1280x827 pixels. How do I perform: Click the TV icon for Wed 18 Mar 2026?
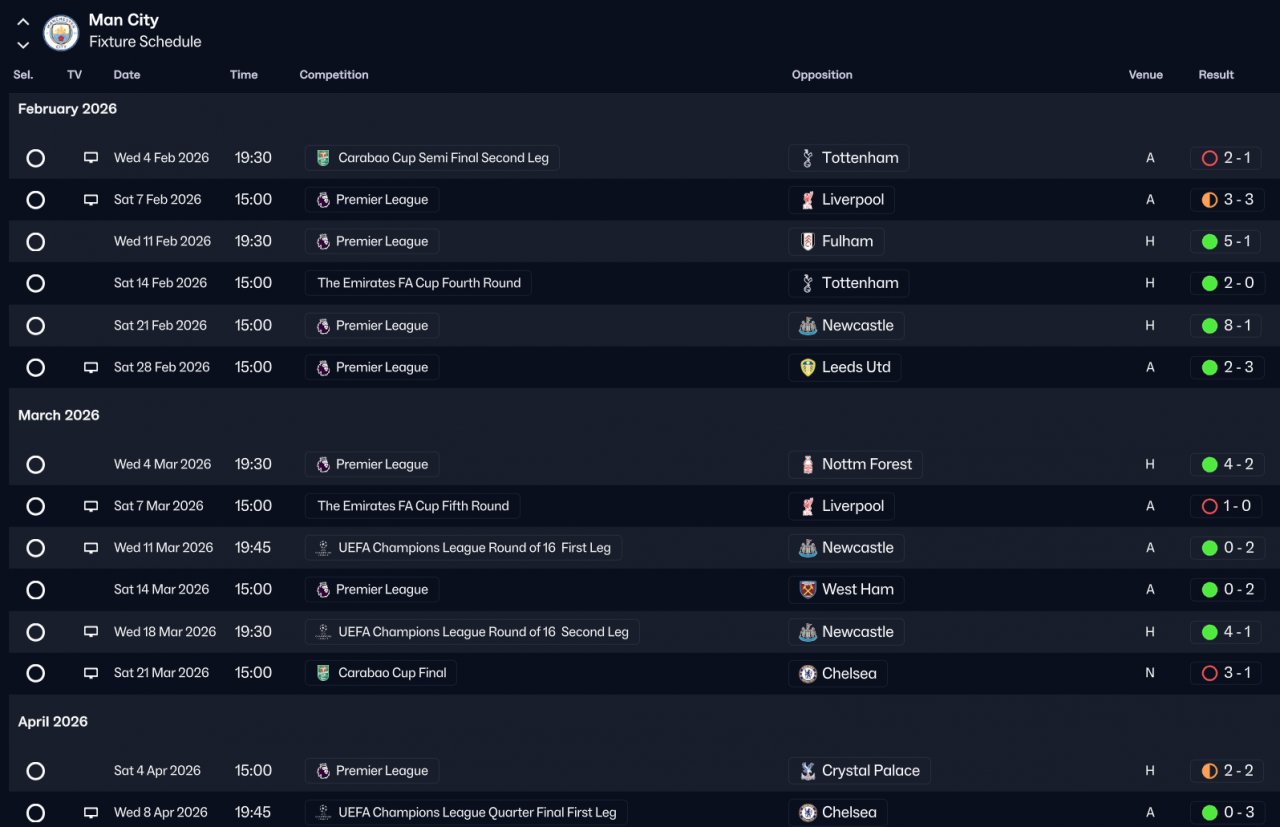(91, 632)
